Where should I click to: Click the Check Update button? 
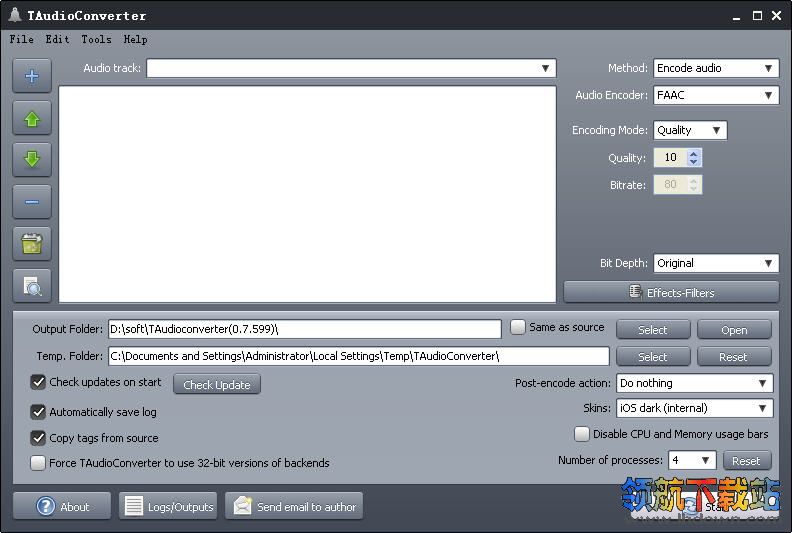[217, 384]
